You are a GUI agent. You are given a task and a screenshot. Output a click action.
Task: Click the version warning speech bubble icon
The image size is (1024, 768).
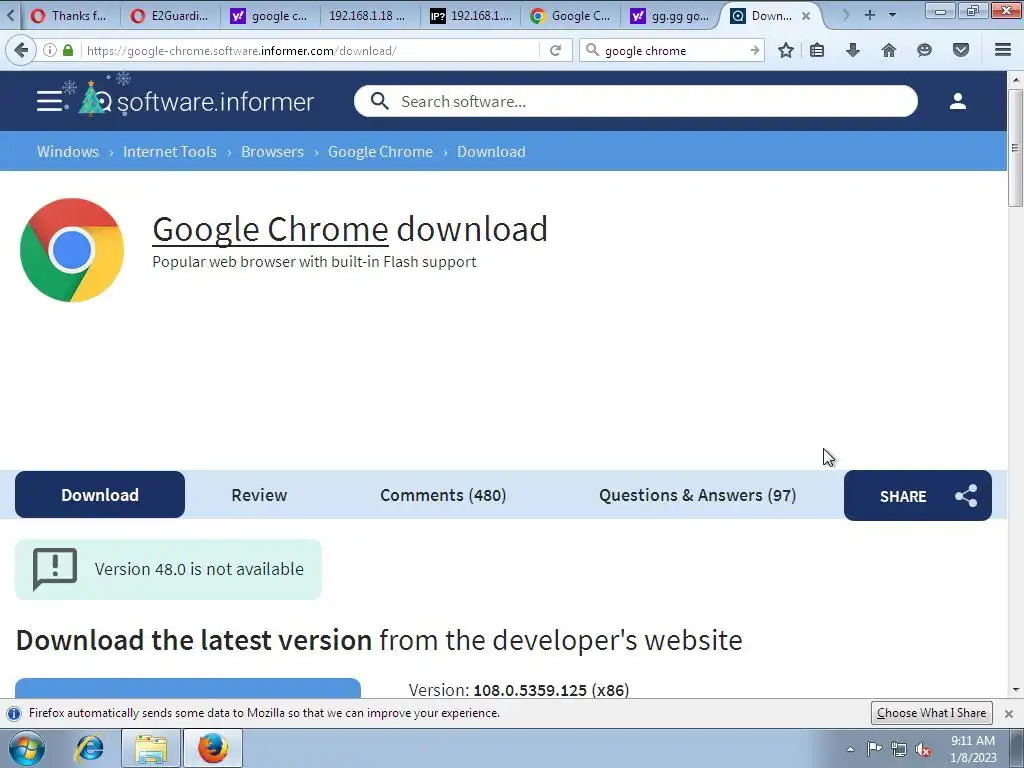[55, 569]
